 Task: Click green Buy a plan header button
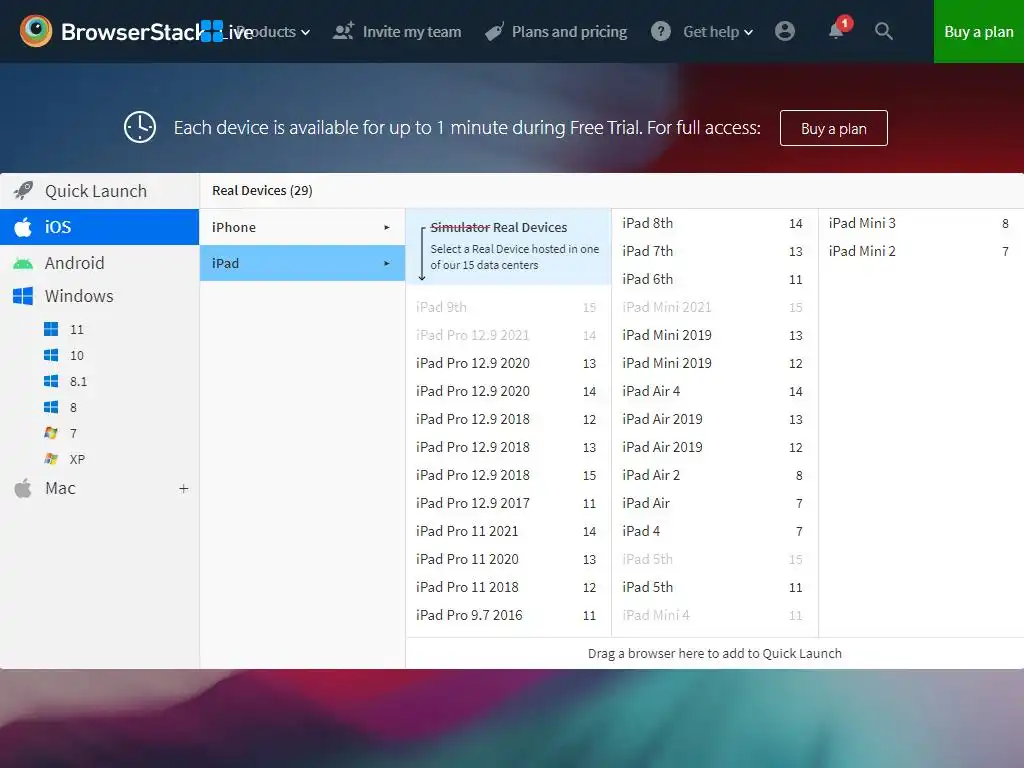[978, 31]
